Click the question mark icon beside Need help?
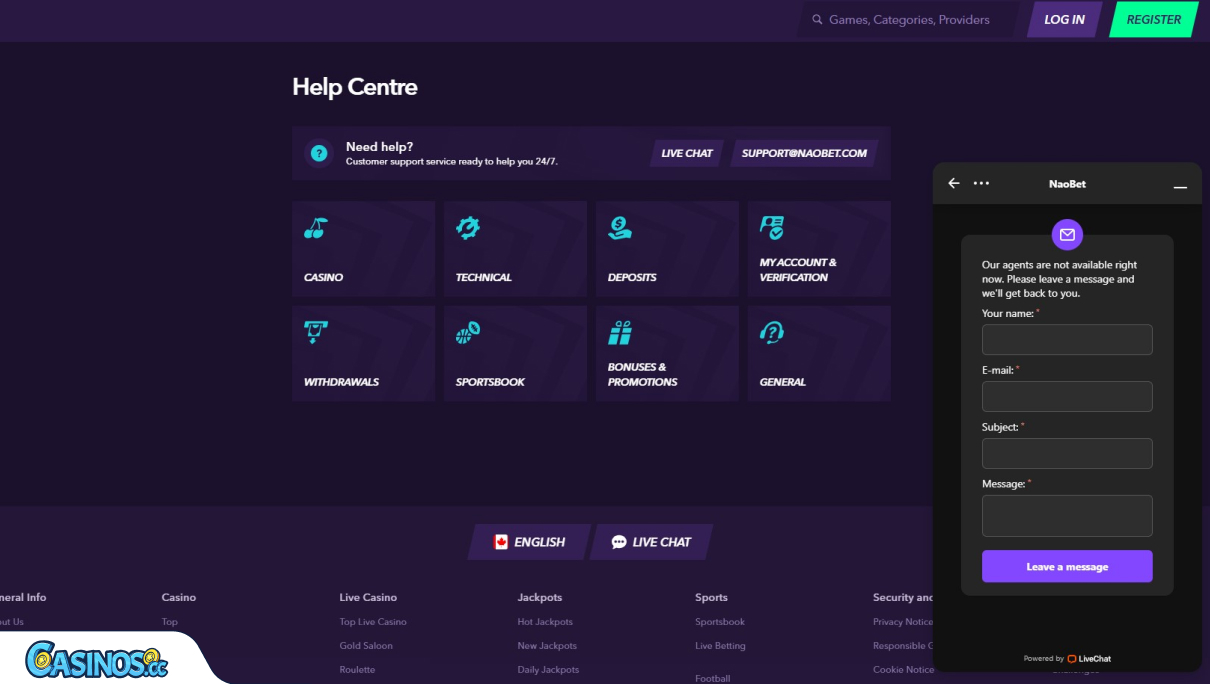The width and height of the screenshot is (1210, 684). (319, 153)
